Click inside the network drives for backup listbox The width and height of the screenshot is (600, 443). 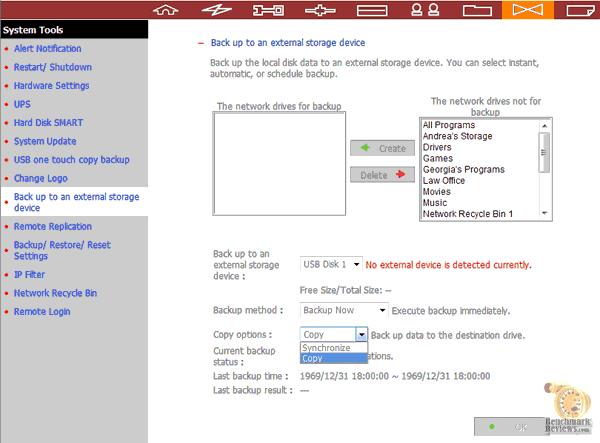(x=279, y=164)
